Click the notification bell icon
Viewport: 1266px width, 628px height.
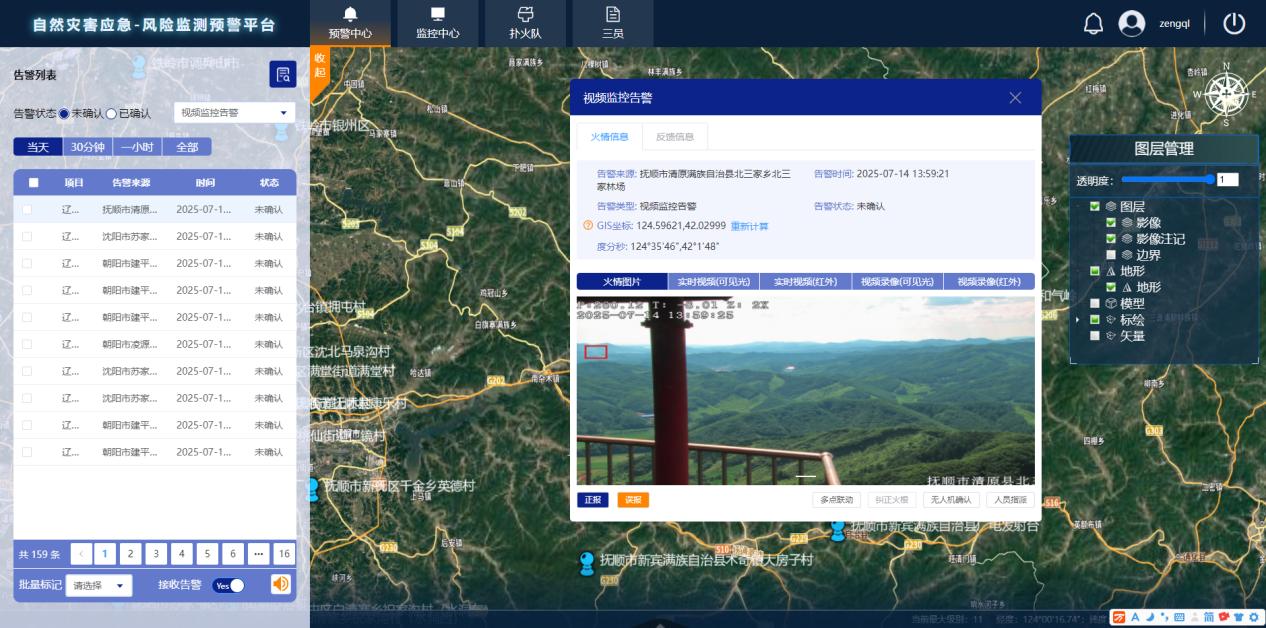pos(1093,24)
